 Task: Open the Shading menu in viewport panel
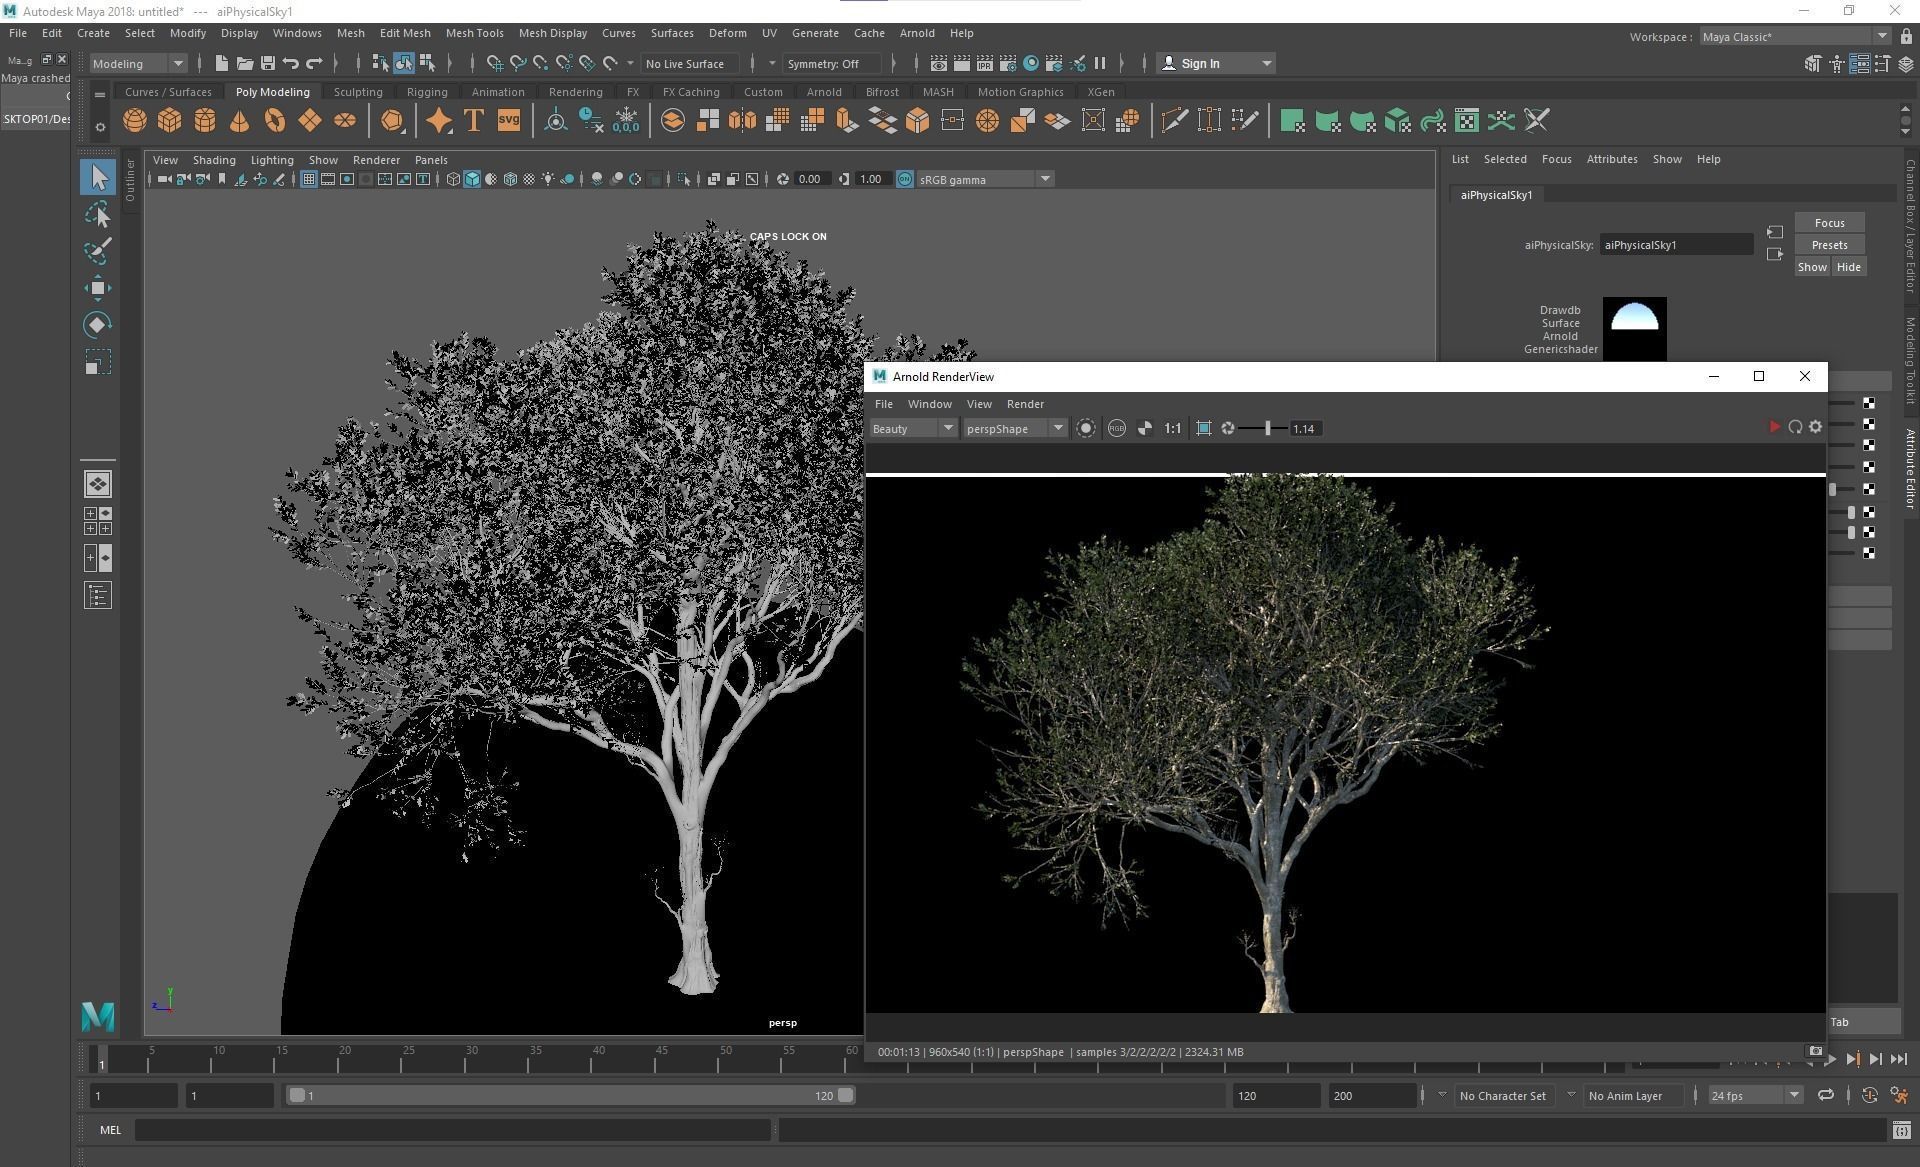(x=214, y=160)
